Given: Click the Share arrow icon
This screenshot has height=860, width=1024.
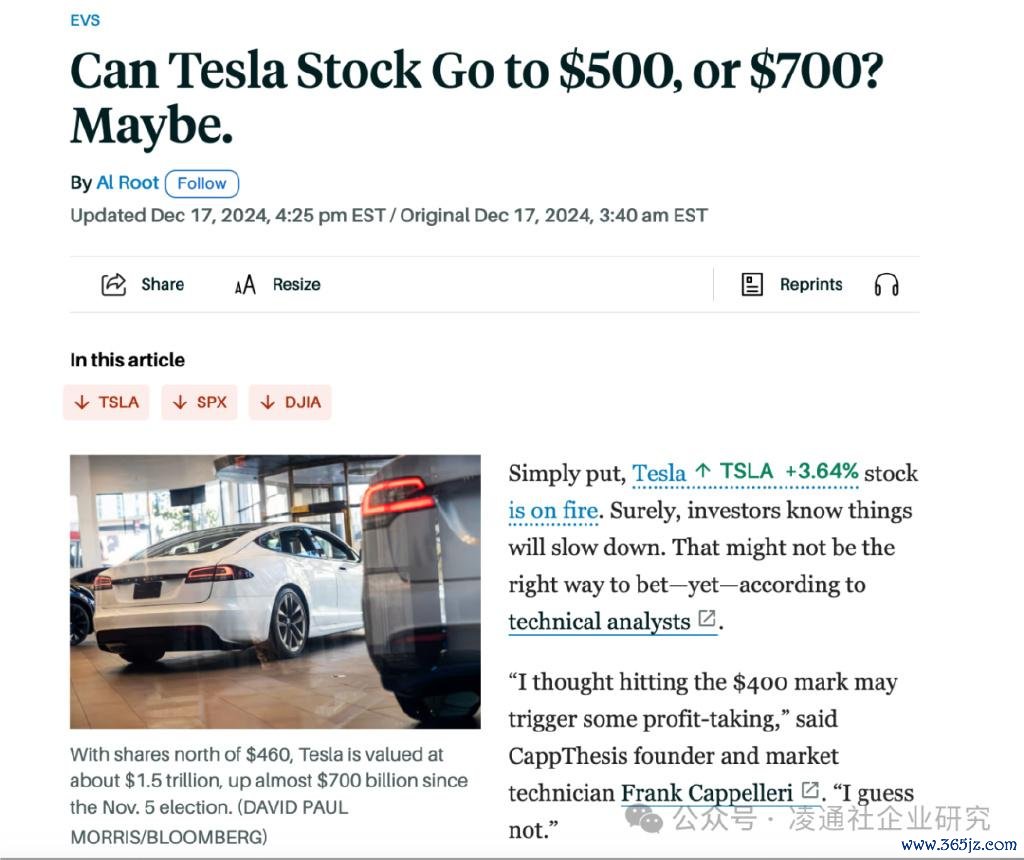Looking at the screenshot, I should (x=114, y=284).
